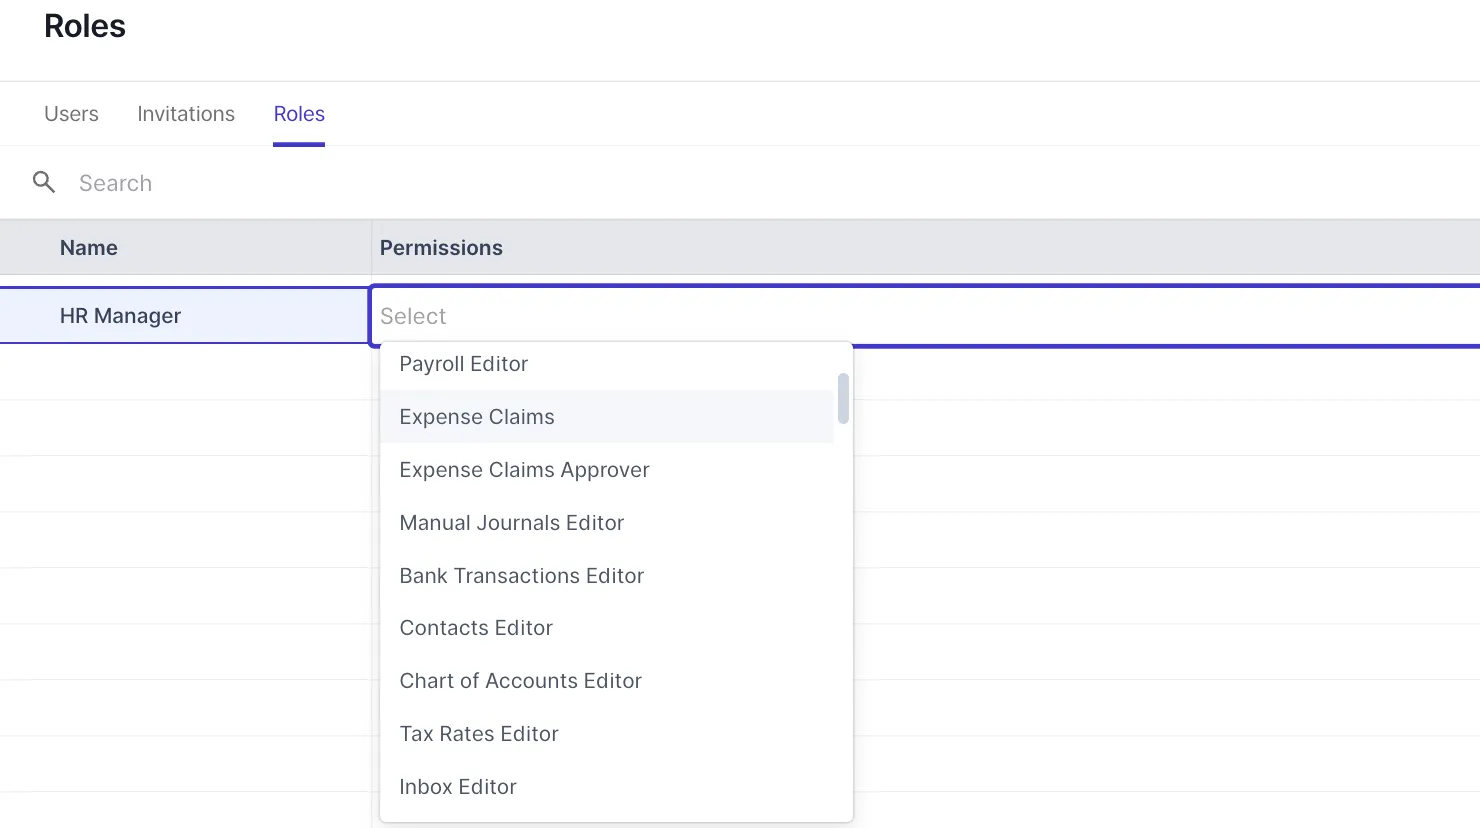The image size is (1480, 828).
Task: Assign Bank Transactions Editor permission
Action: pos(521,575)
